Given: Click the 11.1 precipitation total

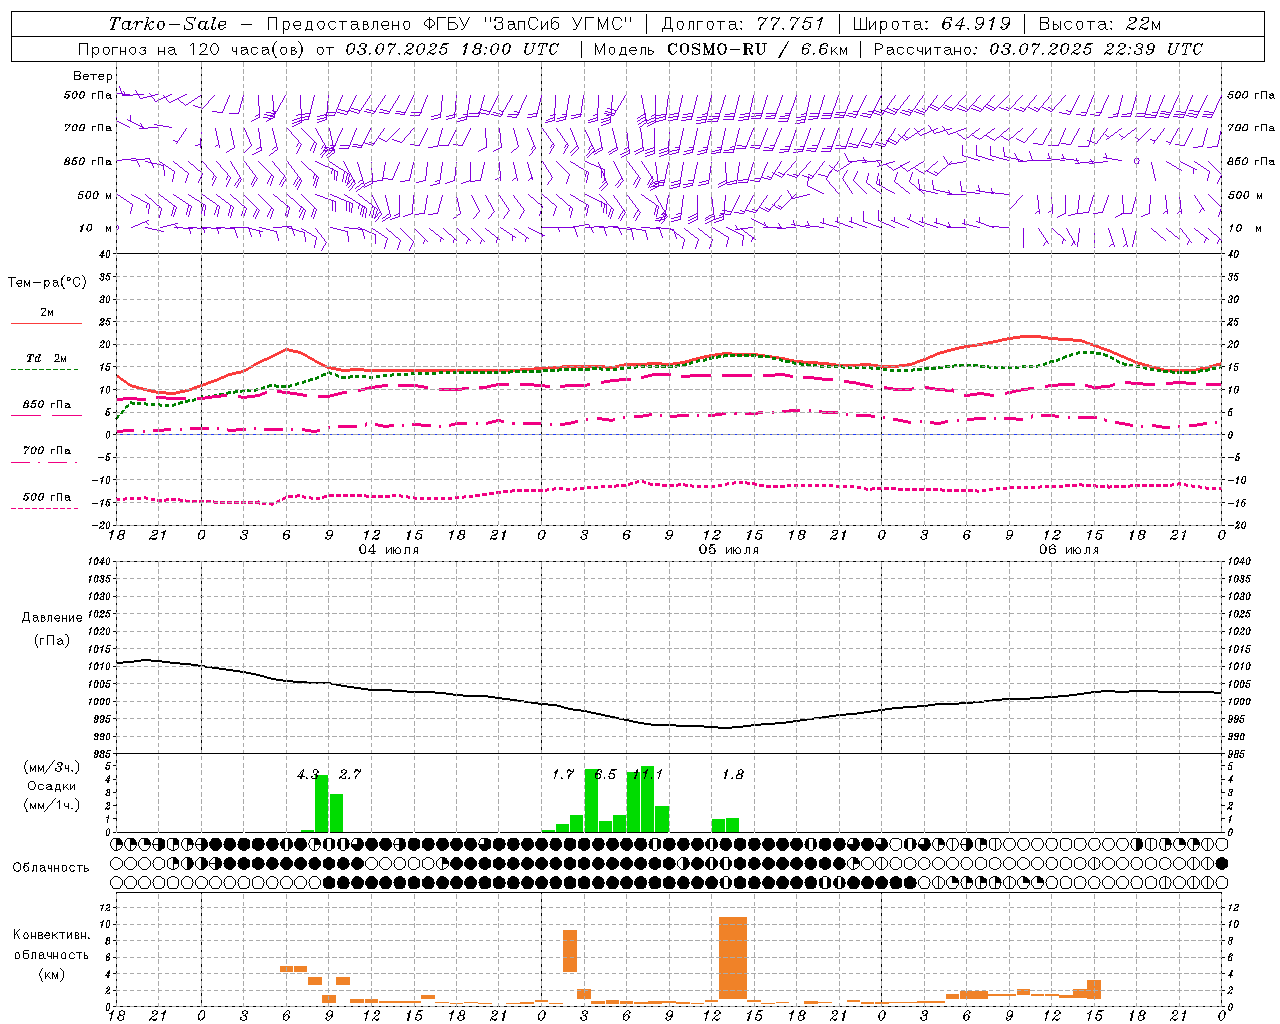Looking at the screenshot, I should coord(648,774).
